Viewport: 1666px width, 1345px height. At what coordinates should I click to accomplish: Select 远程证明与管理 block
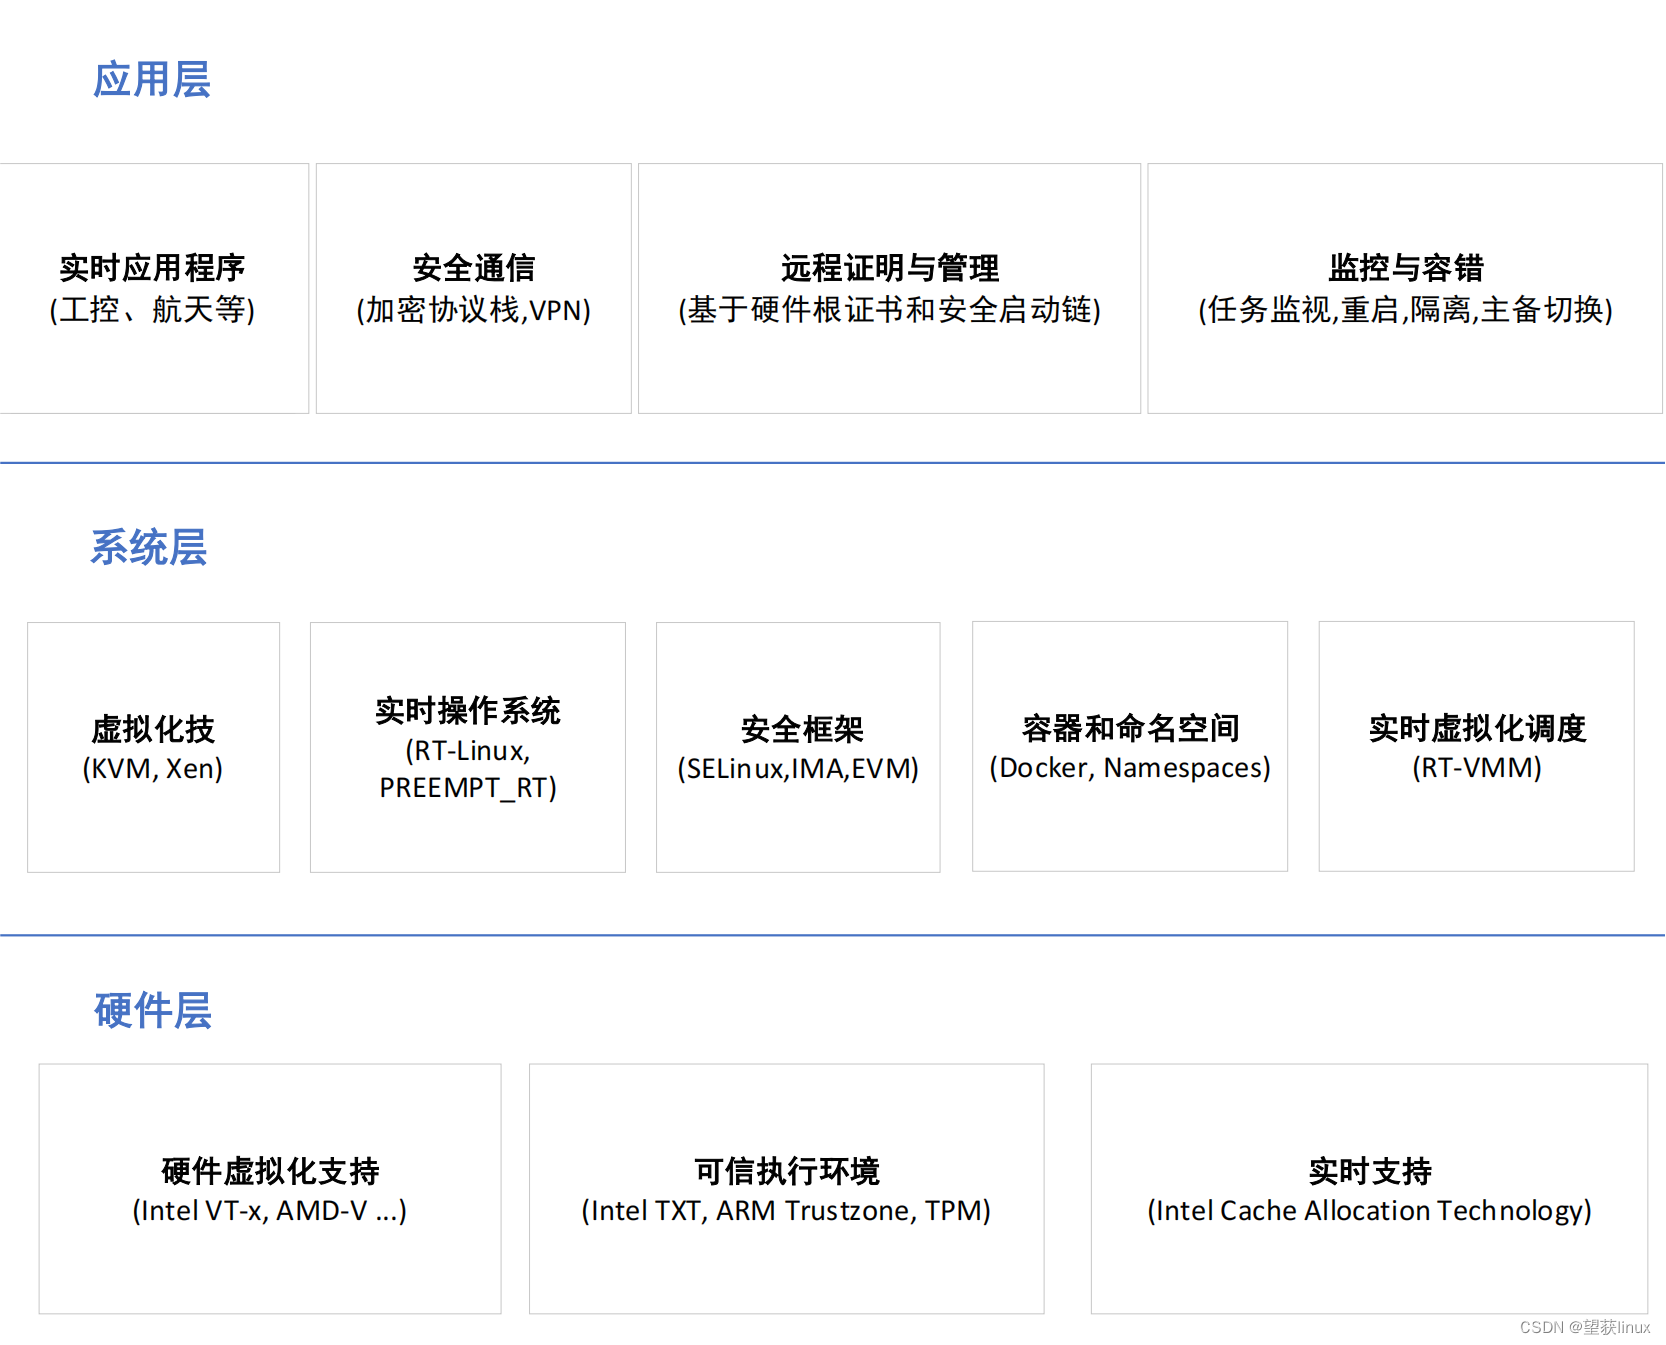(888, 288)
